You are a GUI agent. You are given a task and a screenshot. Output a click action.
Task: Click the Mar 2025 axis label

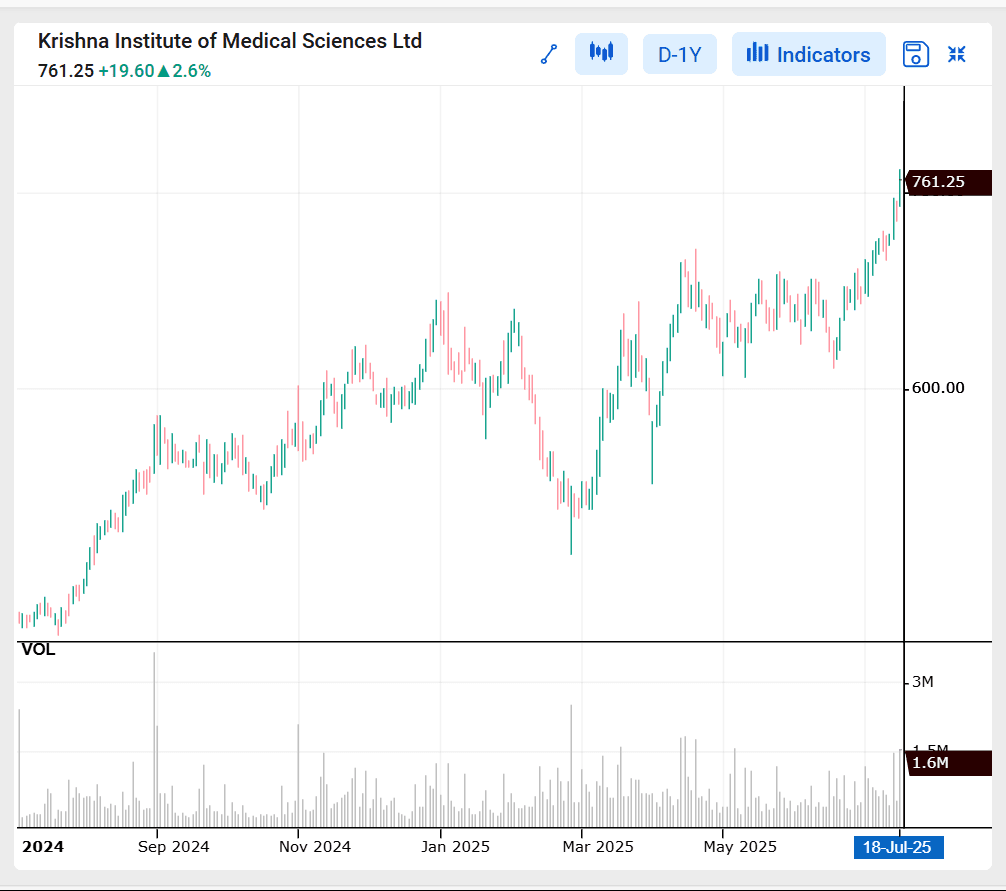click(597, 847)
